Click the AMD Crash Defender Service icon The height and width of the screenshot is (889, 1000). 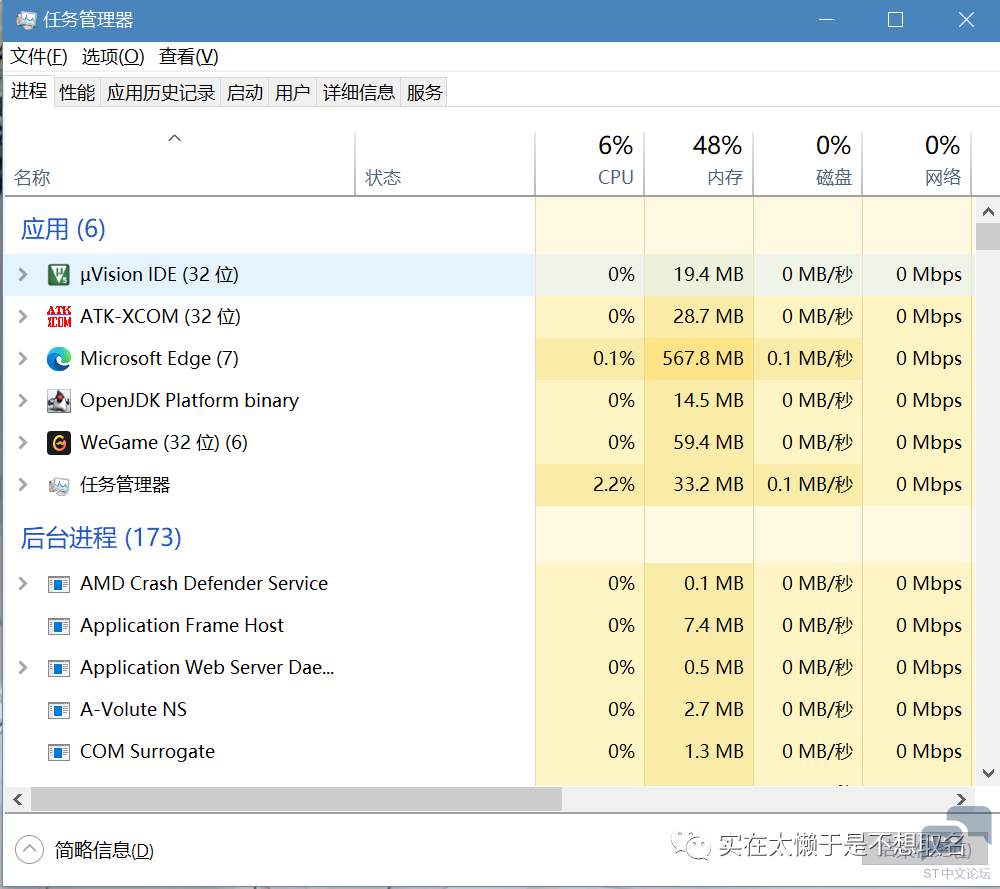pos(59,584)
